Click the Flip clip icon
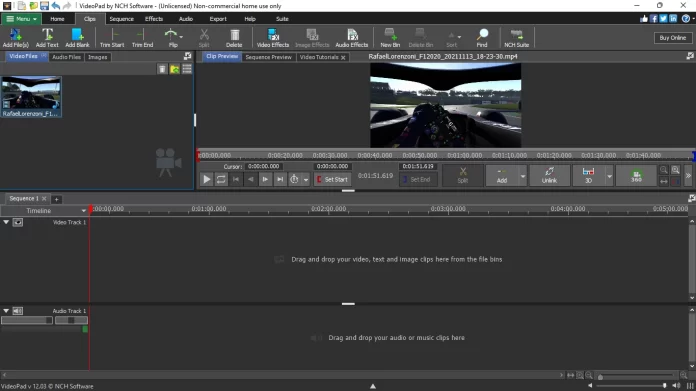Viewport: 696px width, 391px height. [171, 38]
